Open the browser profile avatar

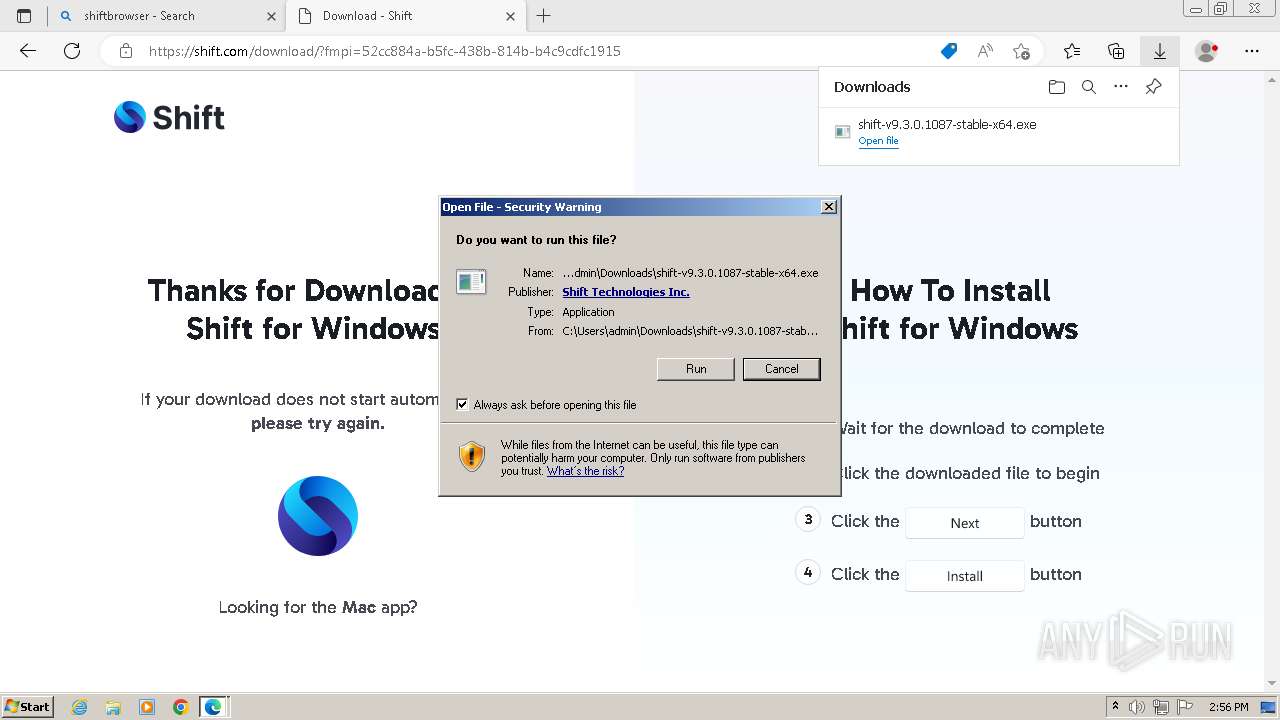1207,51
